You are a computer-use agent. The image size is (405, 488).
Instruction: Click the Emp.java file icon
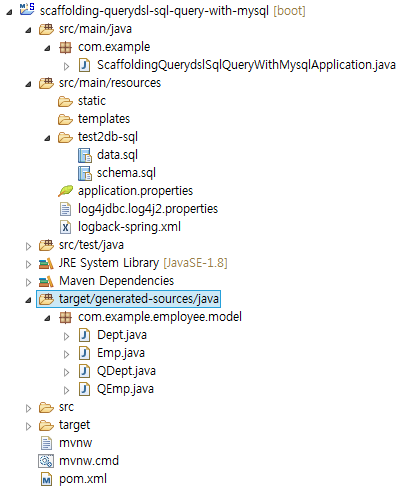84,353
